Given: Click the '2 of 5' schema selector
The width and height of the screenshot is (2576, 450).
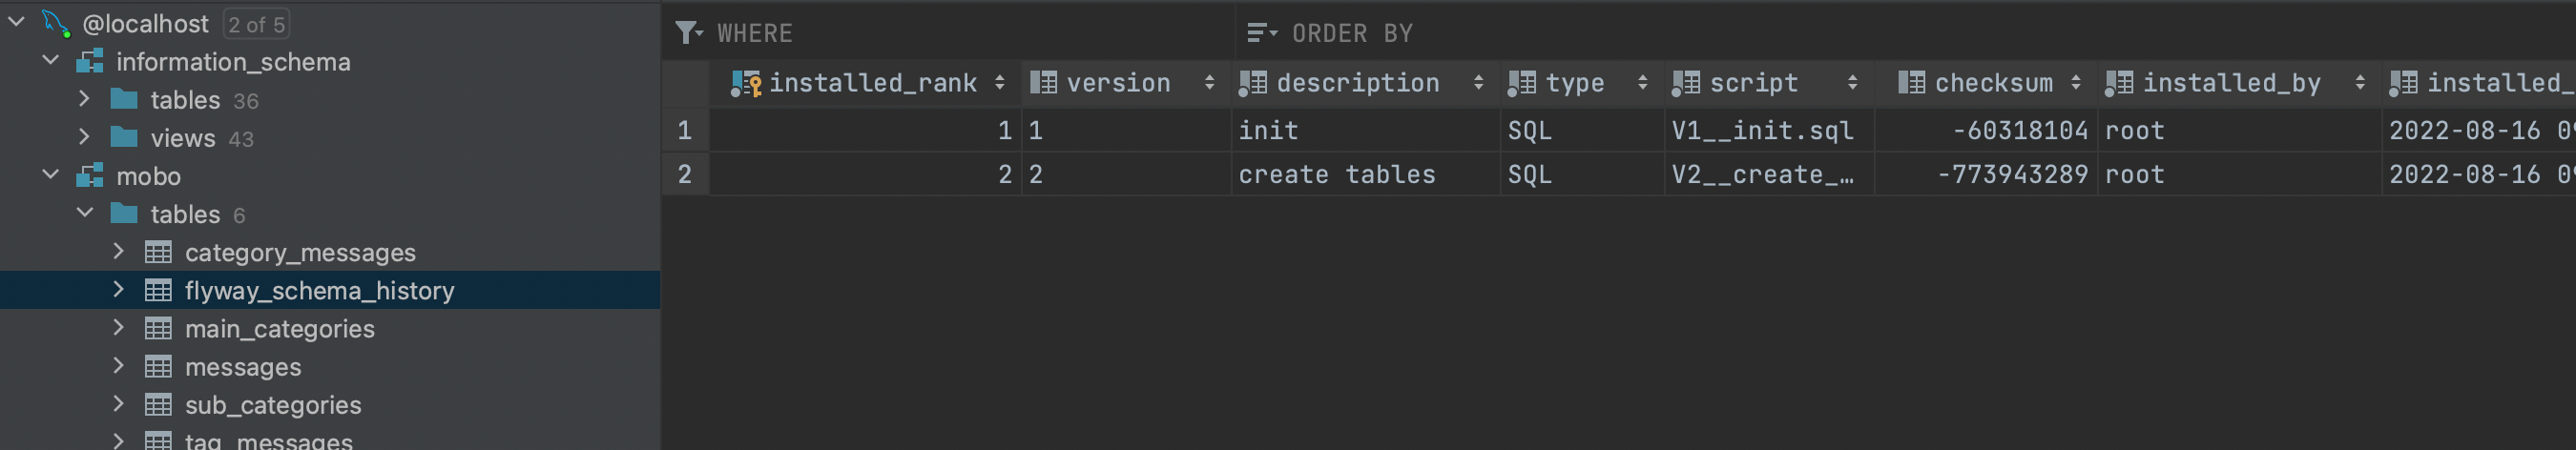Looking at the screenshot, I should [256, 24].
